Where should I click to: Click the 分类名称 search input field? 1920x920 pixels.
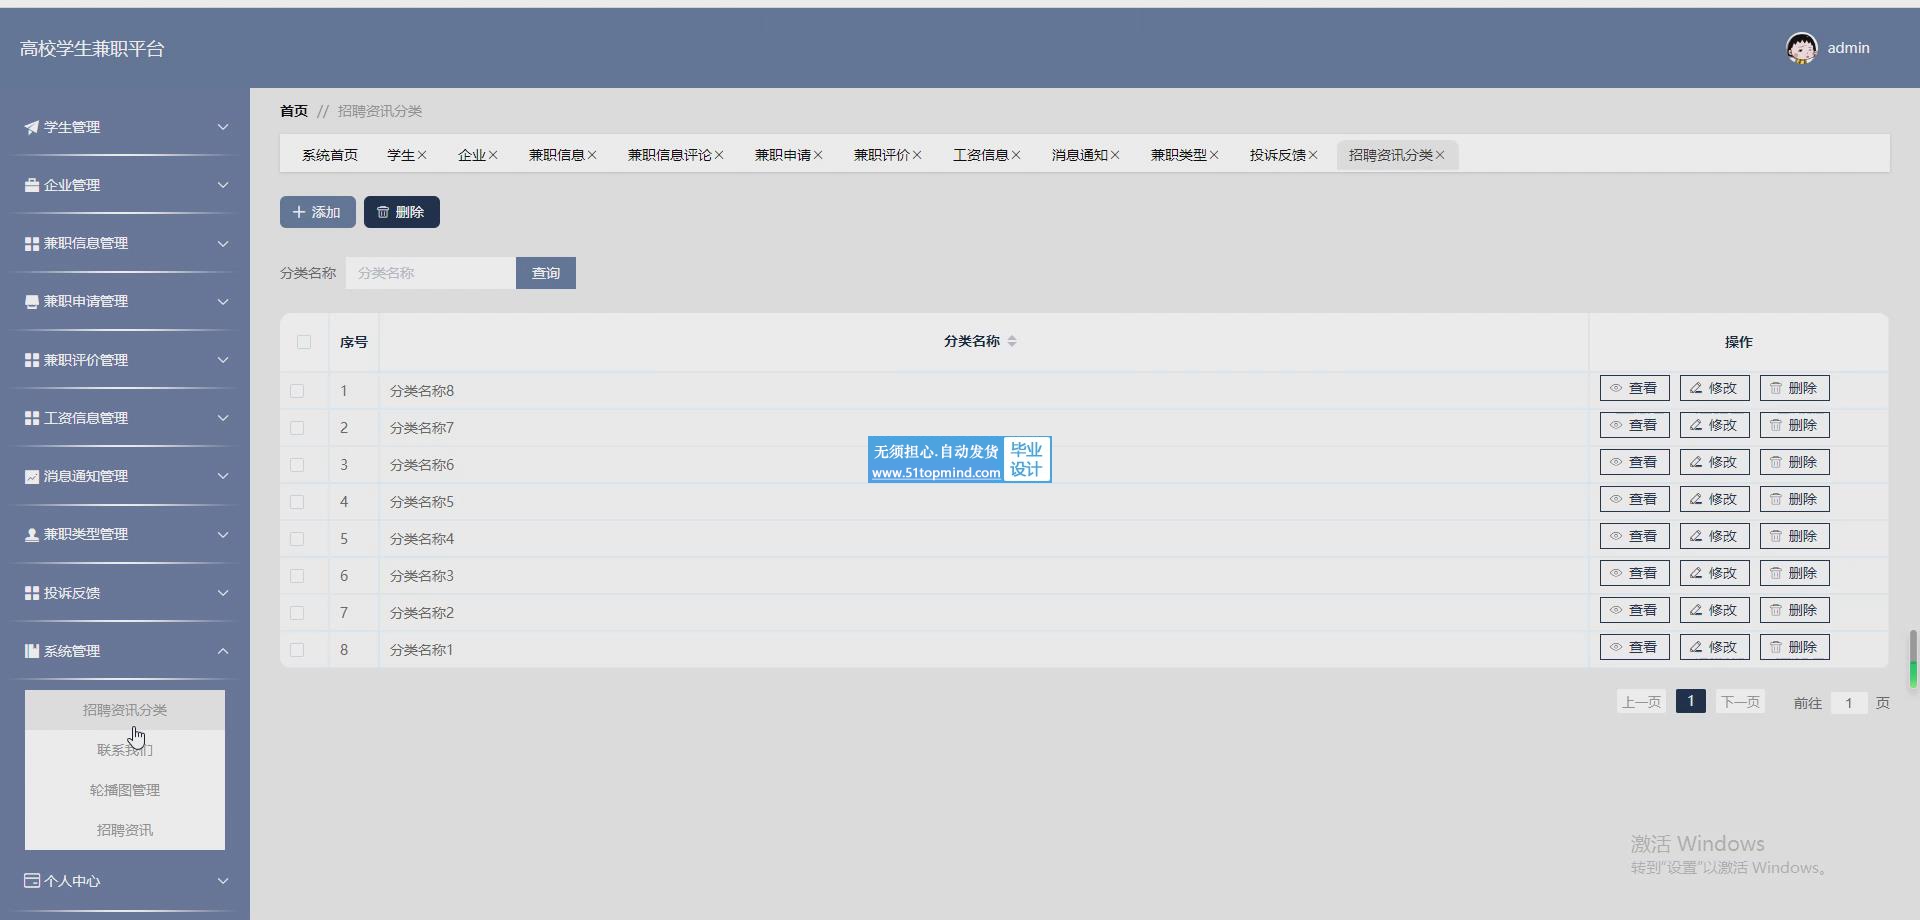pos(430,273)
